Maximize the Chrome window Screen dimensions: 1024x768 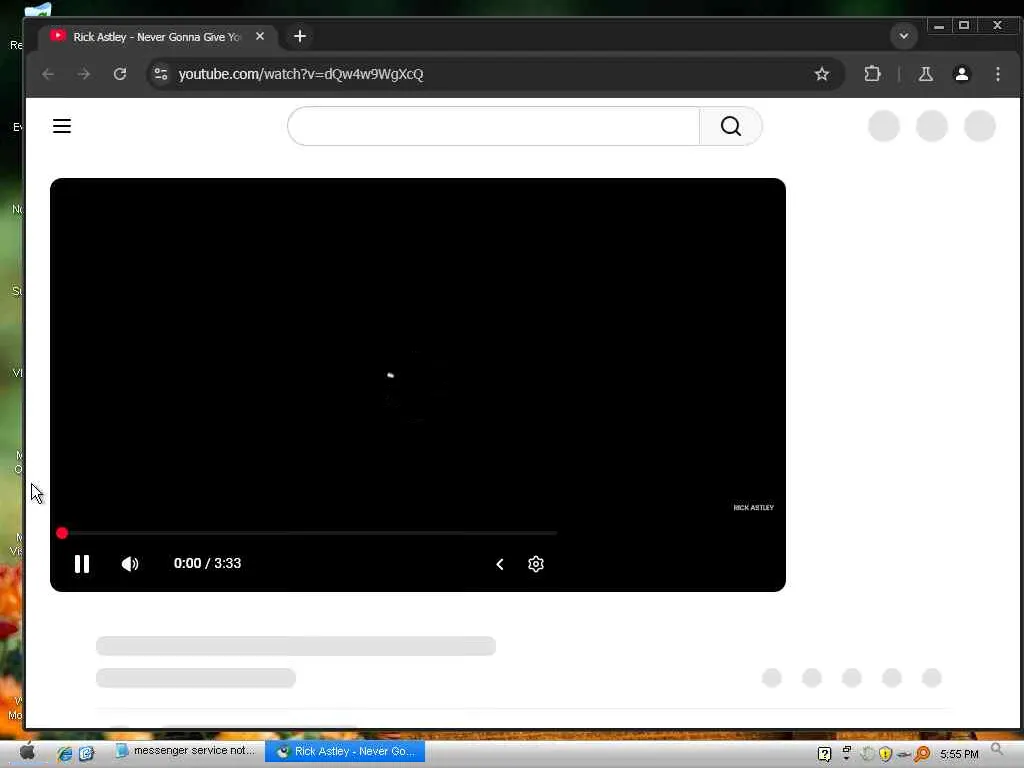pyautogui.click(x=964, y=25)
